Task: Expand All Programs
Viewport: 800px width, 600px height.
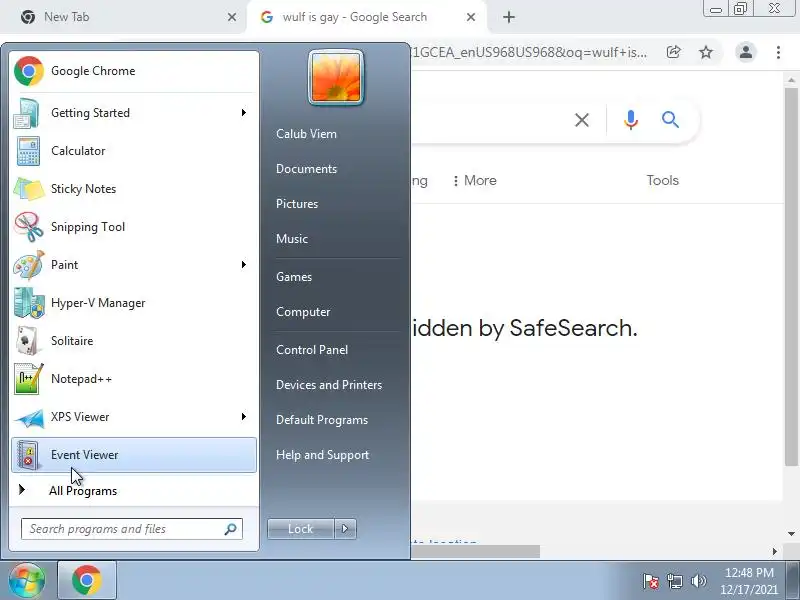Action: [134, 491]
